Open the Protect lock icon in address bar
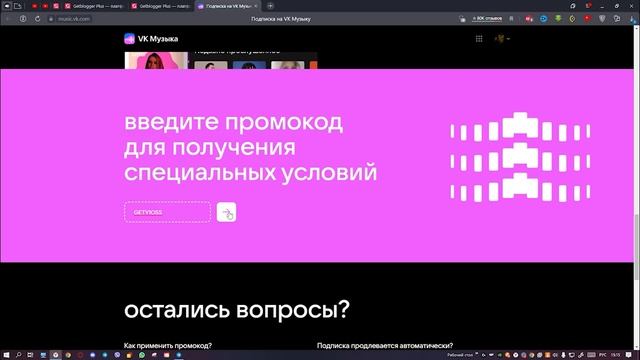This screenshot has width=640, height=360. coord(462,19)
